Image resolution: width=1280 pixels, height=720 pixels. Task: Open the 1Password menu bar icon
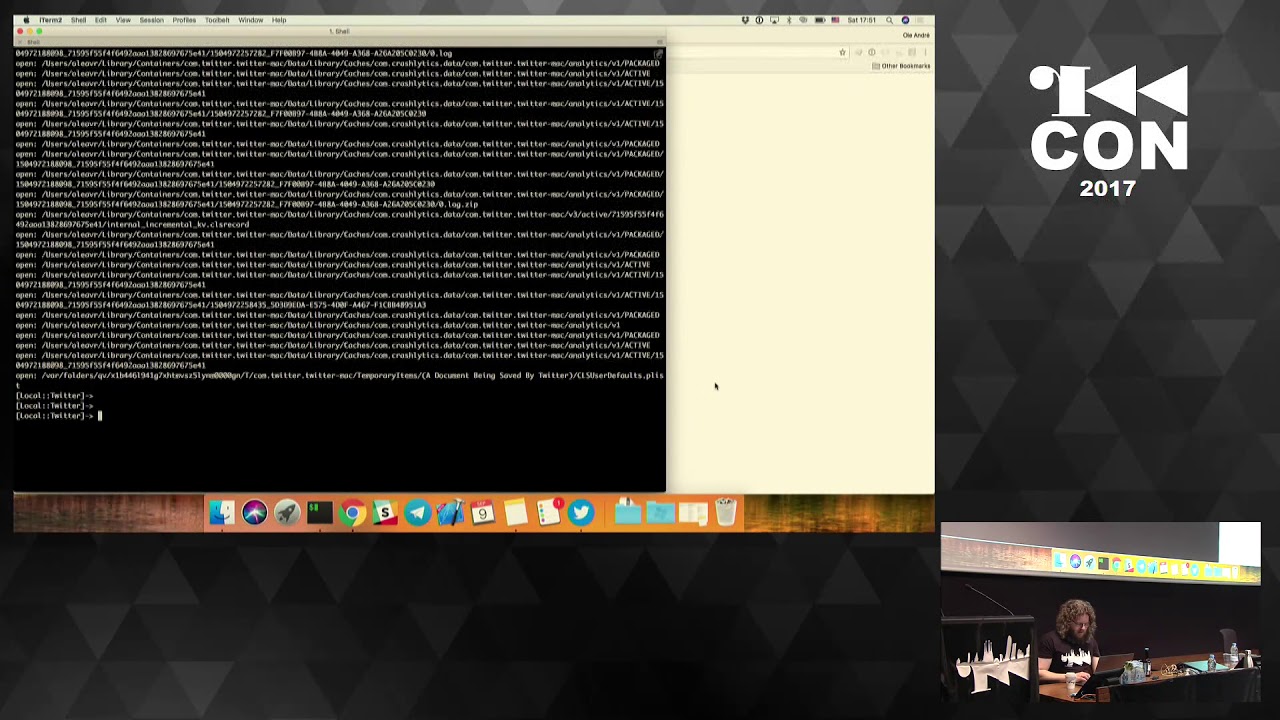(759, 20)
